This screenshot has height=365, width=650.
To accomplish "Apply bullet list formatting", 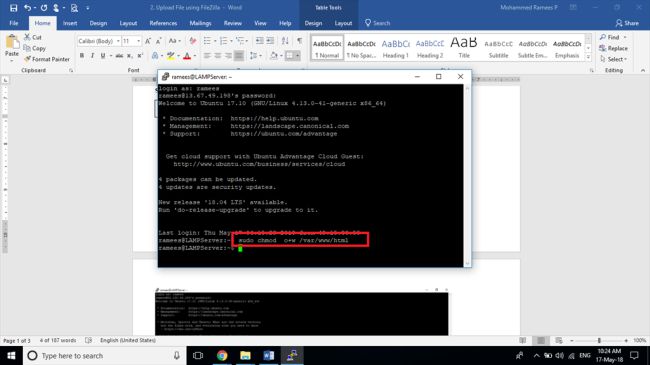I will [x=207, y=41].
